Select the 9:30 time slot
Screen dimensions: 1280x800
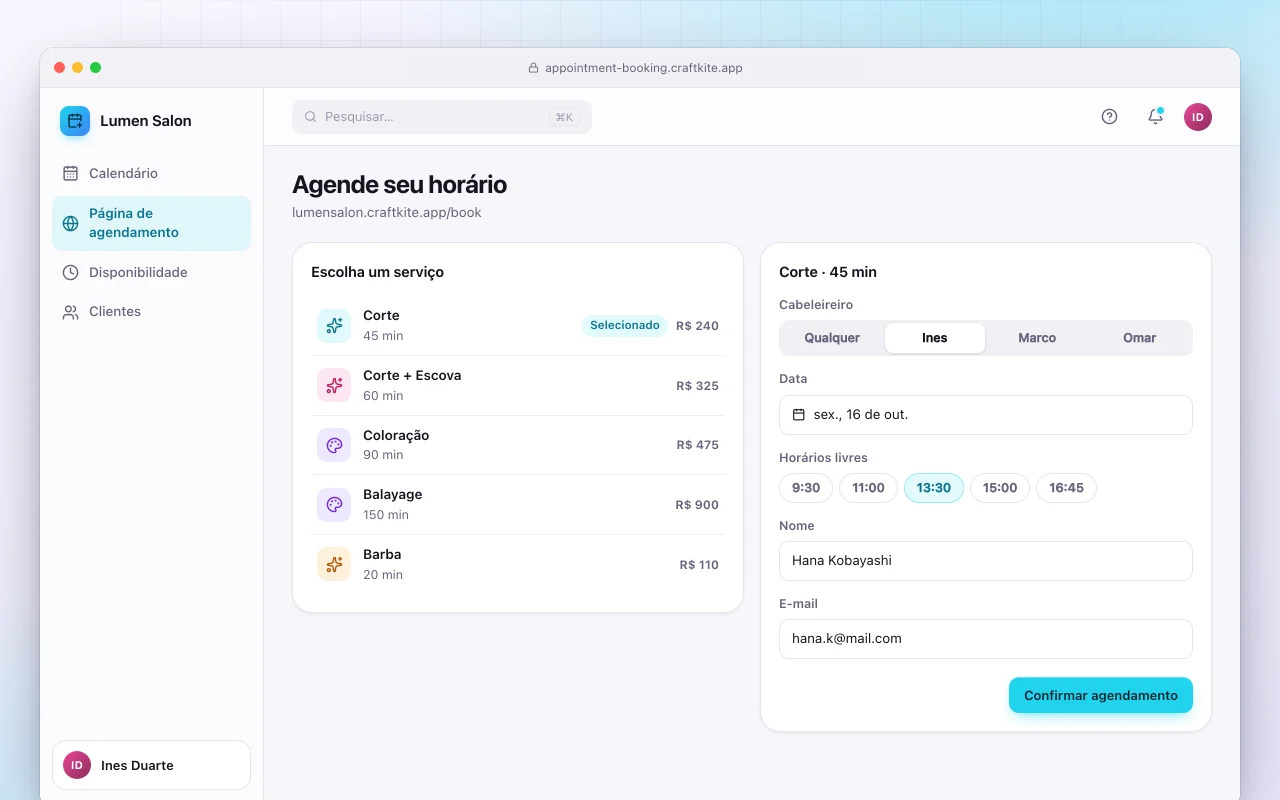click(x=806, y=488)
